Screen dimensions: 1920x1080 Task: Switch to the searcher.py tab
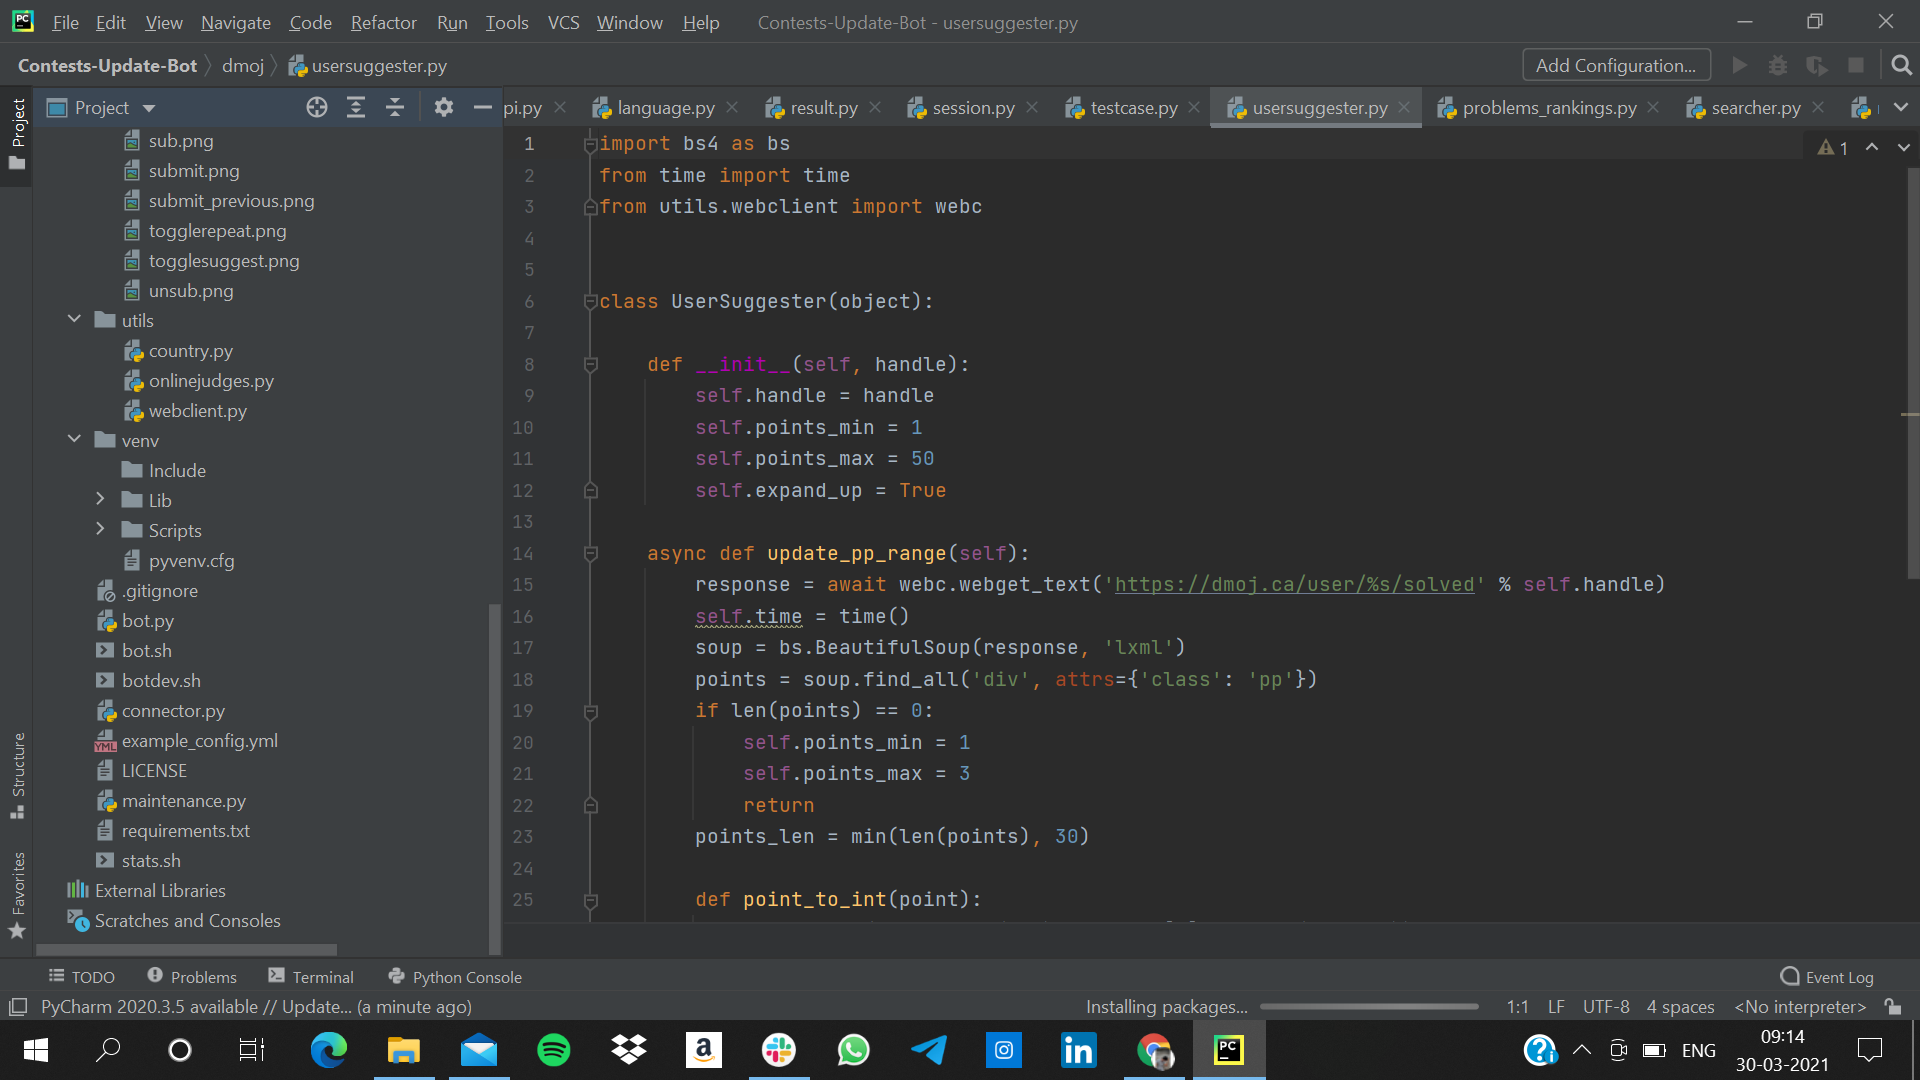pos(1755,108)
